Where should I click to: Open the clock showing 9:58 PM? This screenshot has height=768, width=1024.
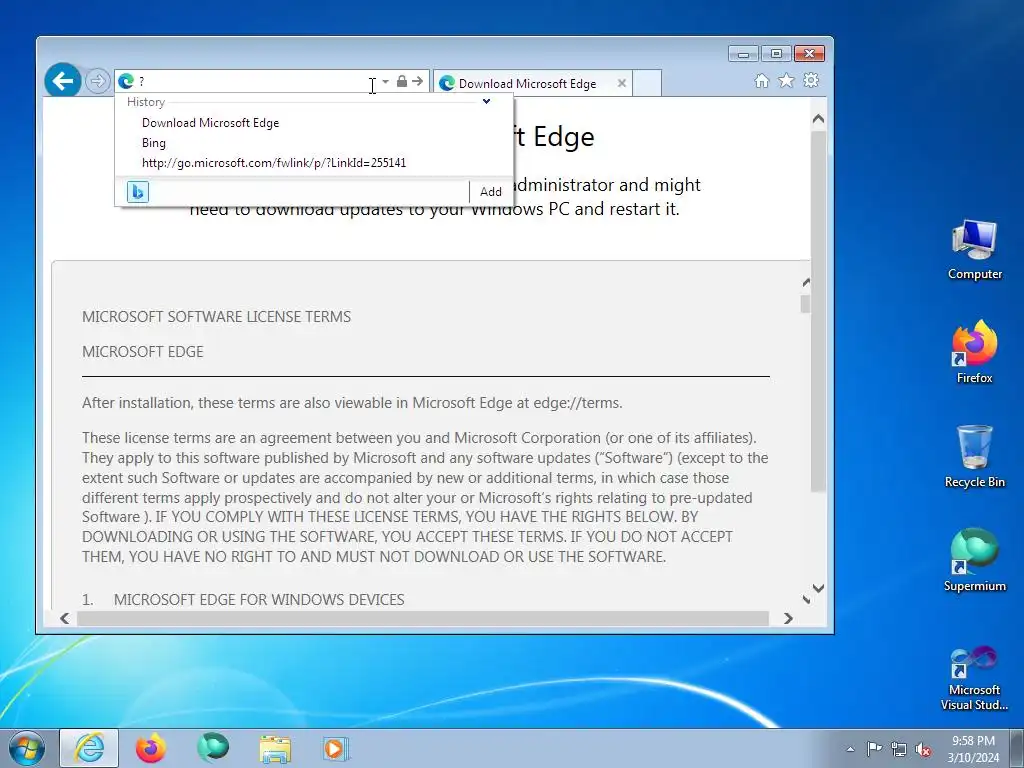[x=973, y=749]
